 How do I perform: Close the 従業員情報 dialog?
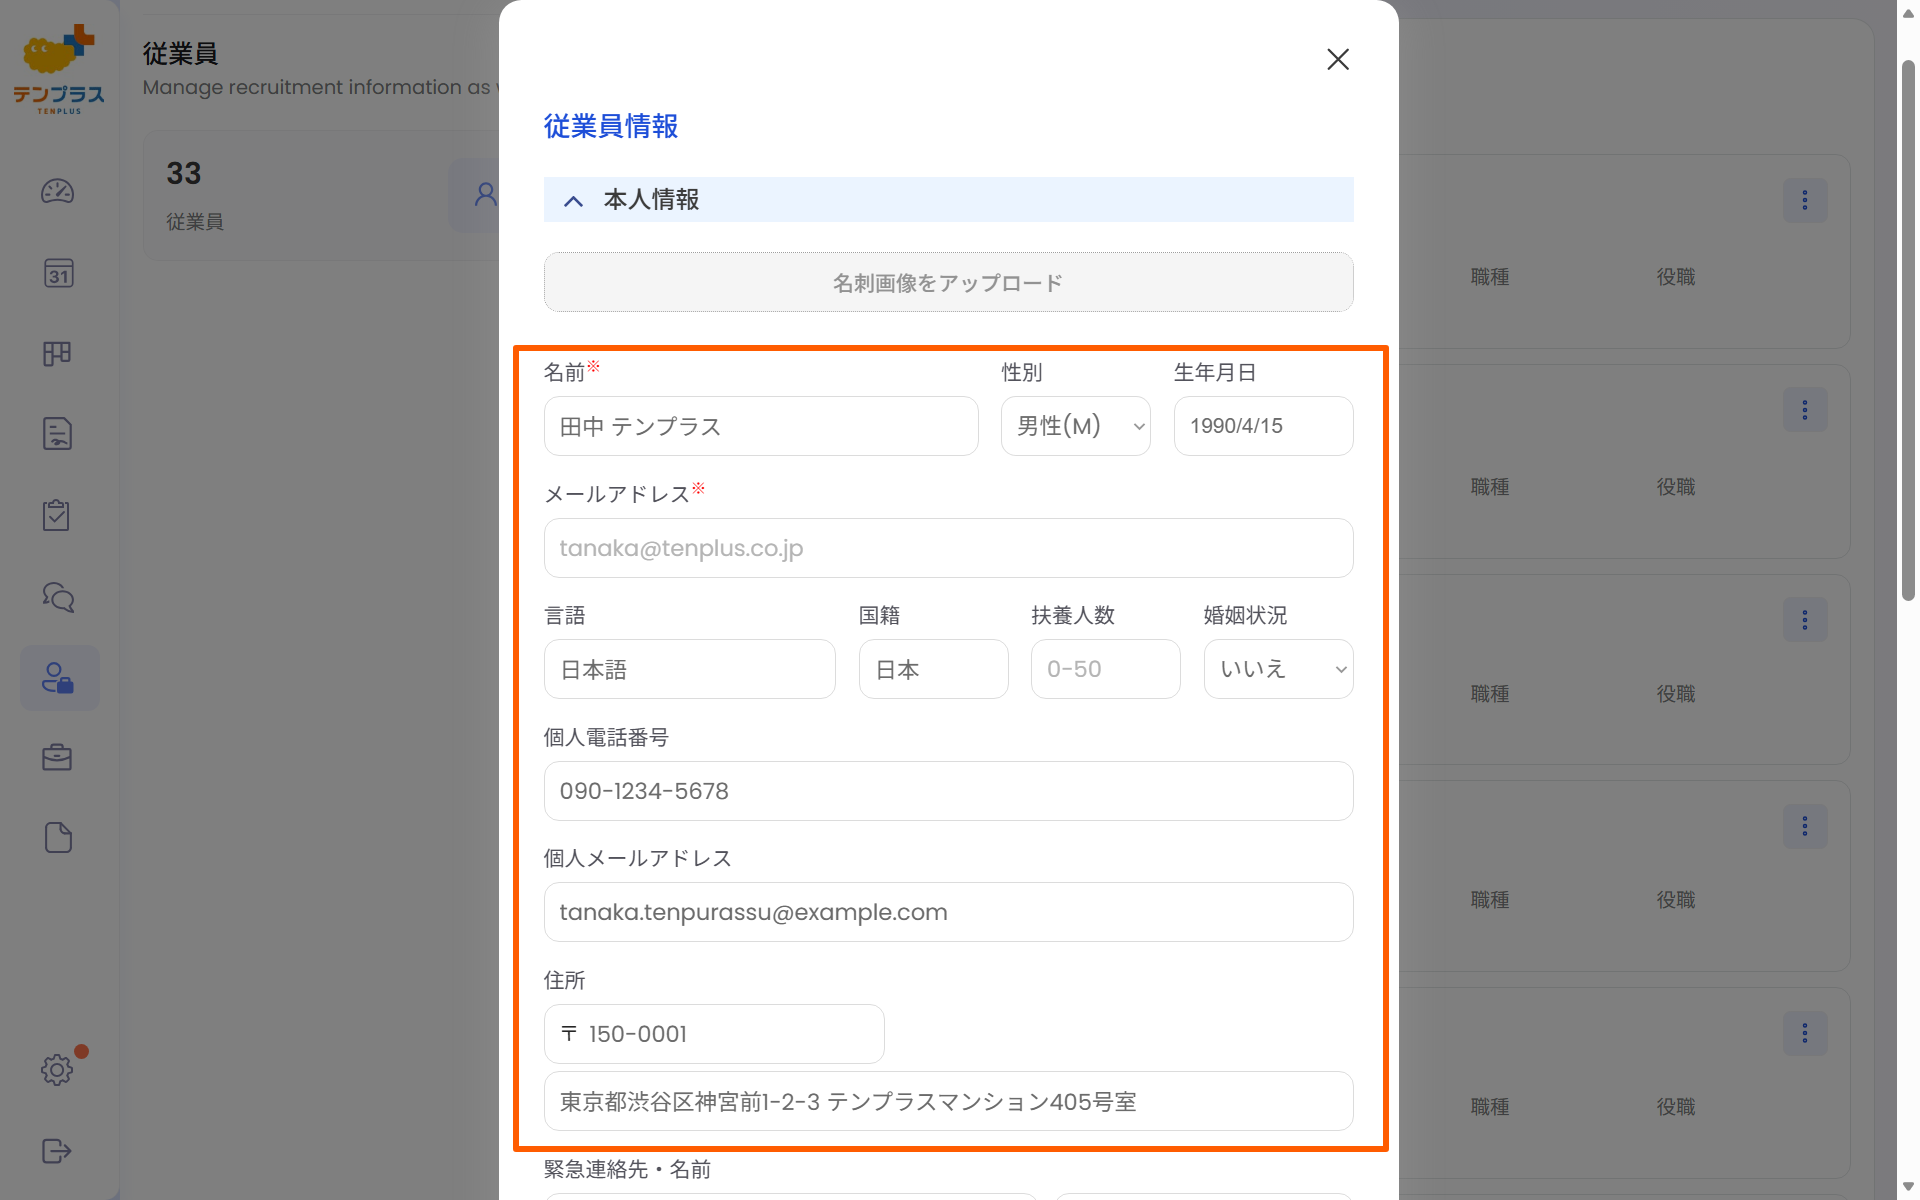coord(1338,59)
